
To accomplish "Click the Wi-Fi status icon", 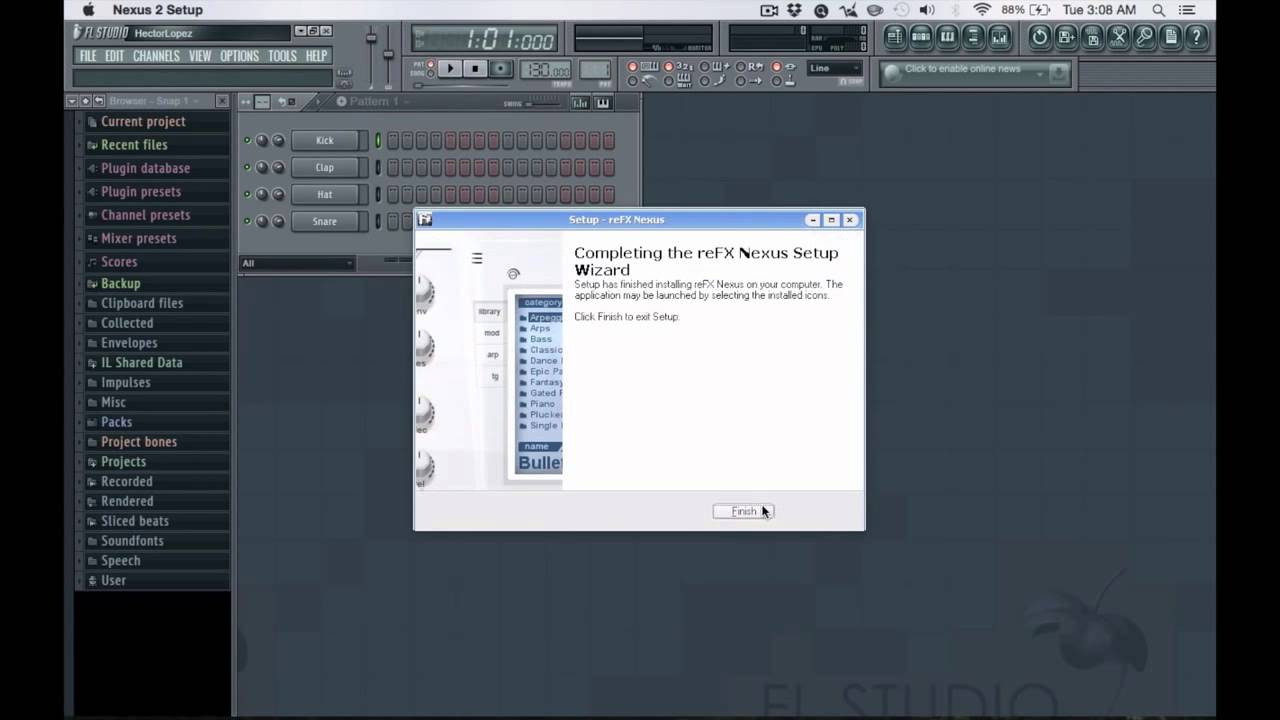I will click(981, 10).
